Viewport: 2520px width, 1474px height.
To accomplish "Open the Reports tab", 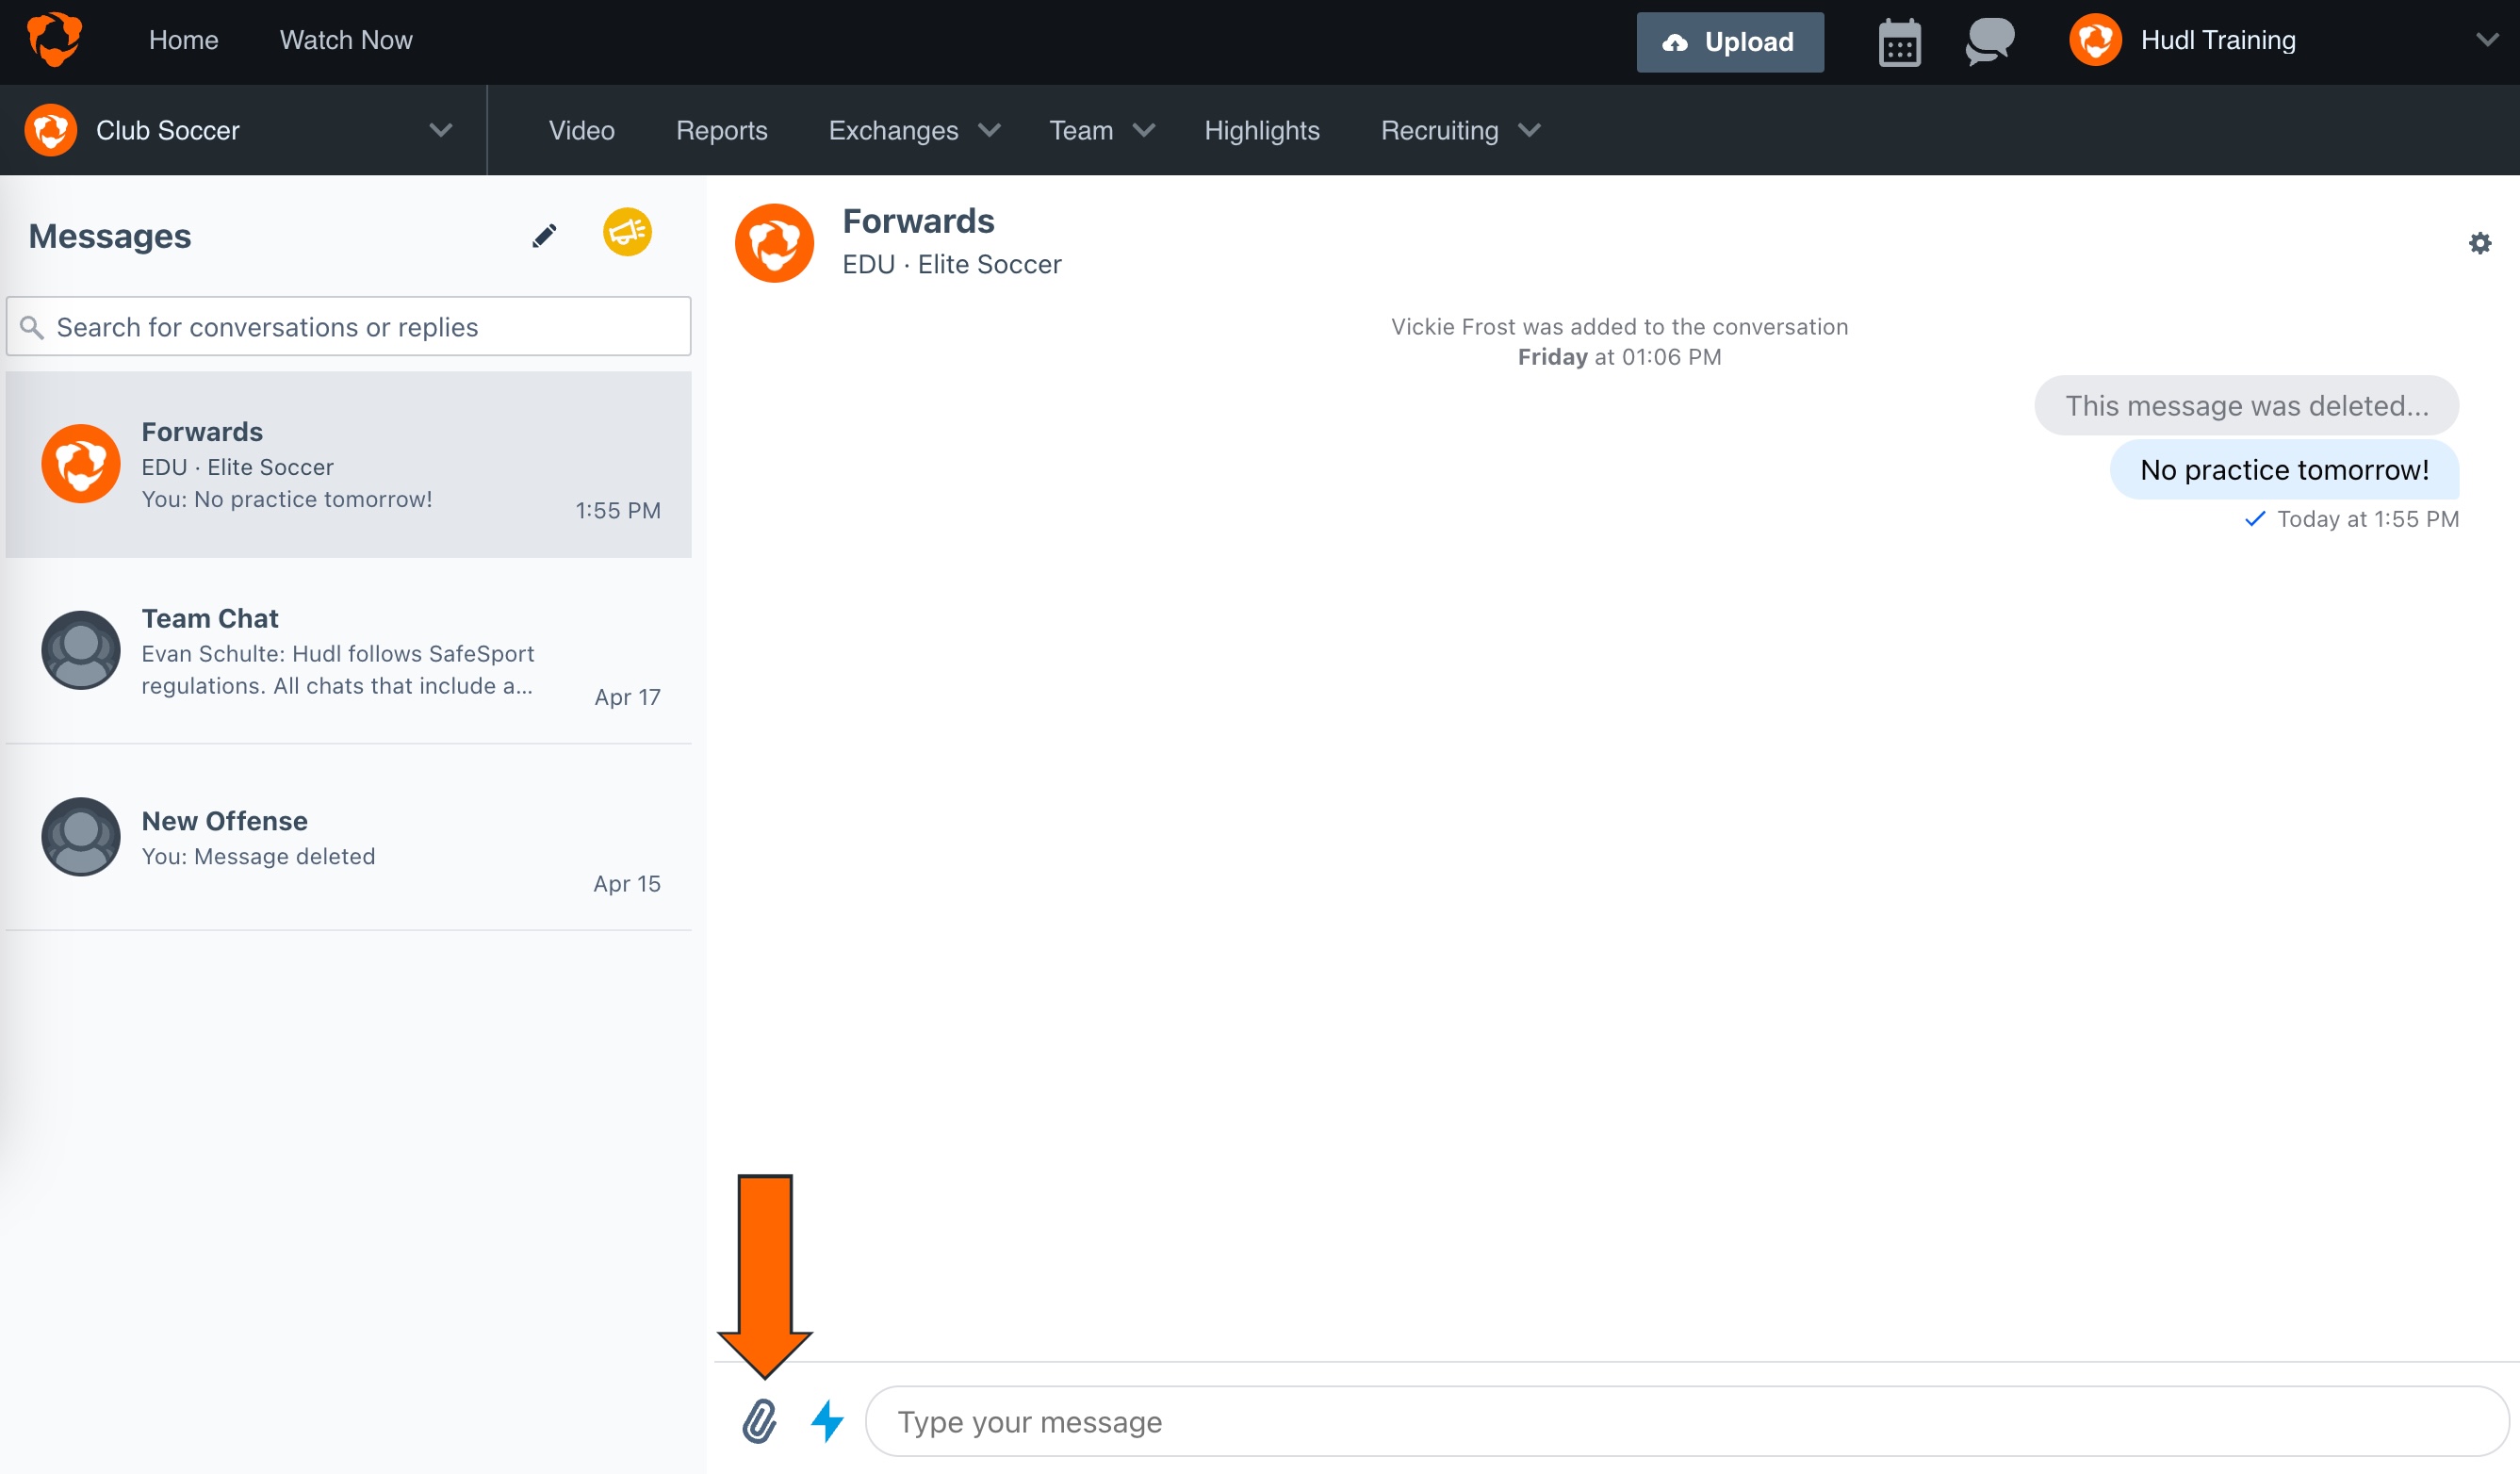I will coord(721,130).
